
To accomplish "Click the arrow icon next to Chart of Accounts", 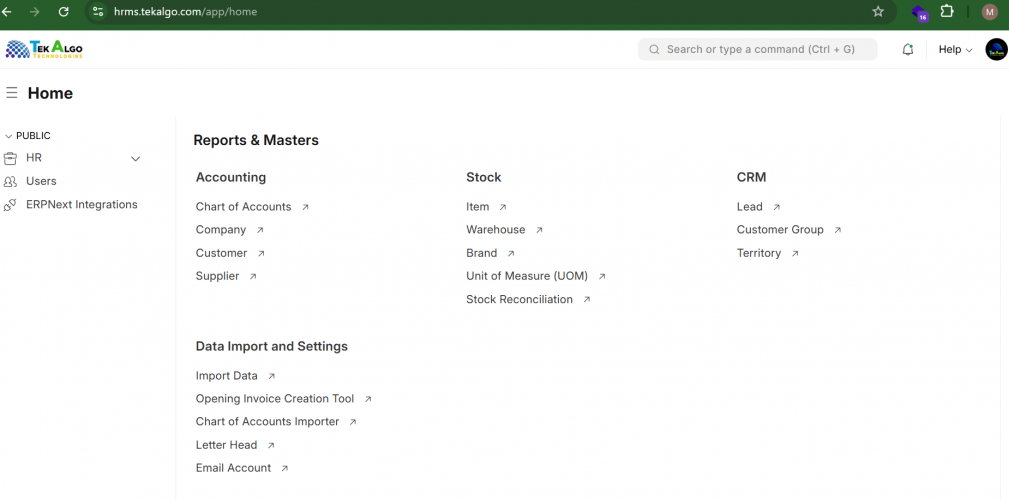I will [x=305, y=207].
